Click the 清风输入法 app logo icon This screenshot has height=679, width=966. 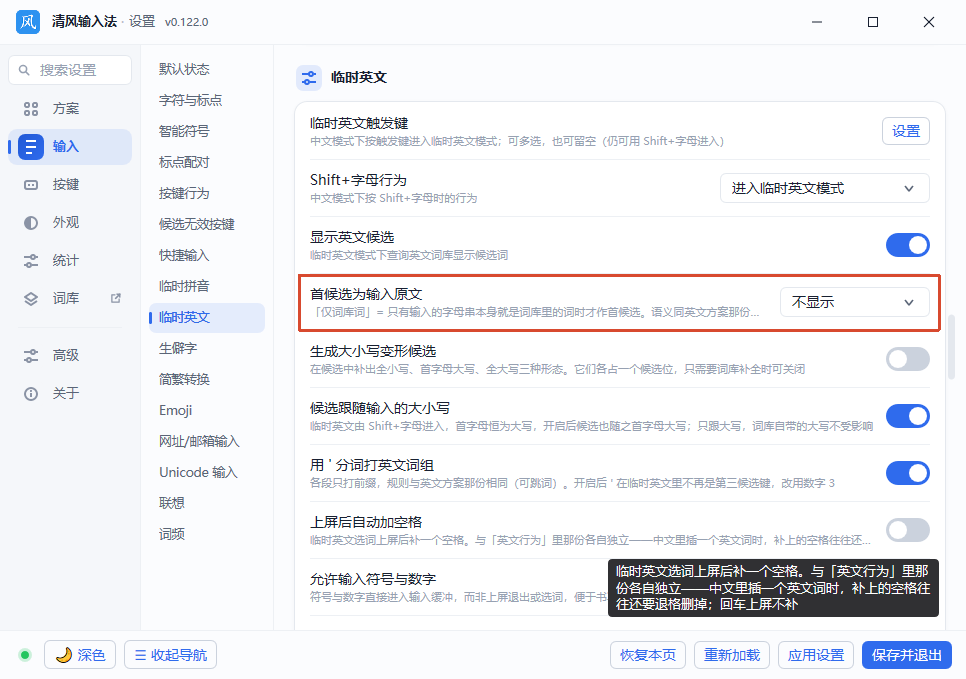click(x=28, y=22)
